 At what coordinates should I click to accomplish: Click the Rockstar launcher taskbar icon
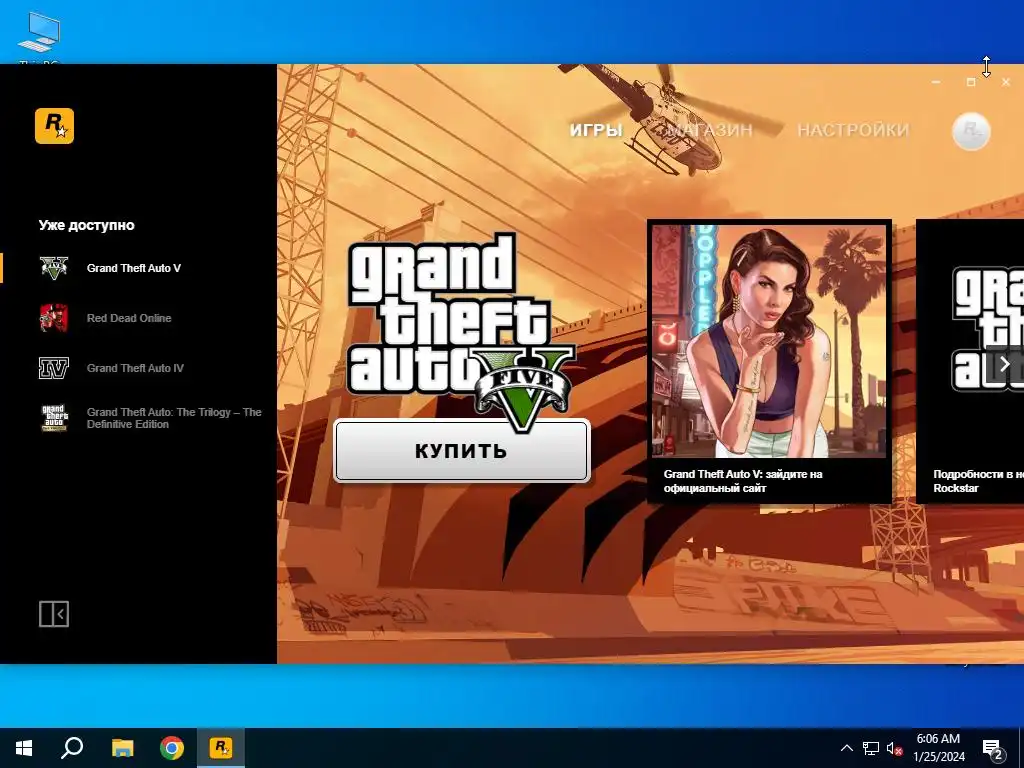[x=221, y=748]
